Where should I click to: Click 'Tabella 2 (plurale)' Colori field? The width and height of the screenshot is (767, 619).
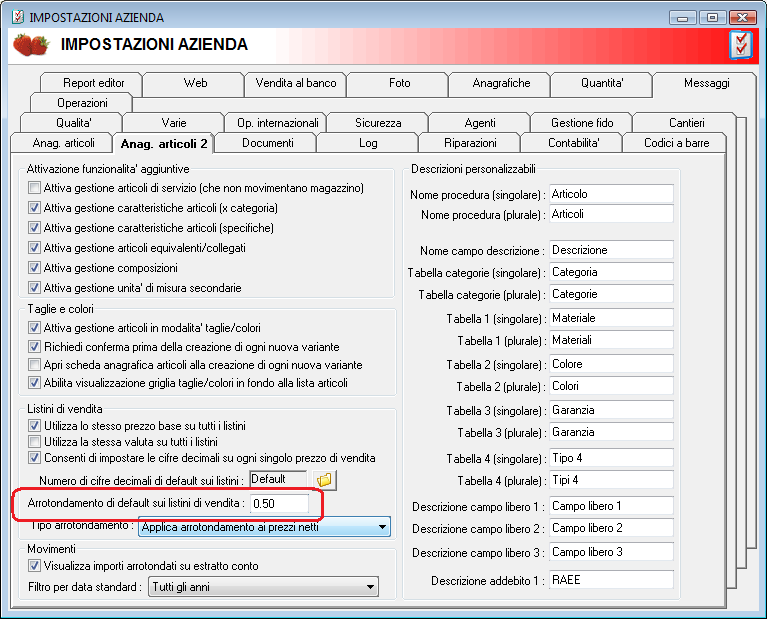tap(611, 386)
